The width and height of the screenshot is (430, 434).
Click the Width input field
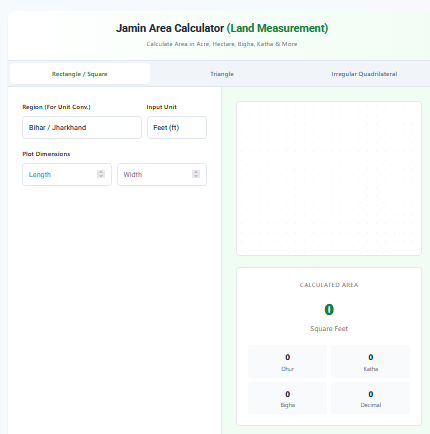click(x=162, y=174)
